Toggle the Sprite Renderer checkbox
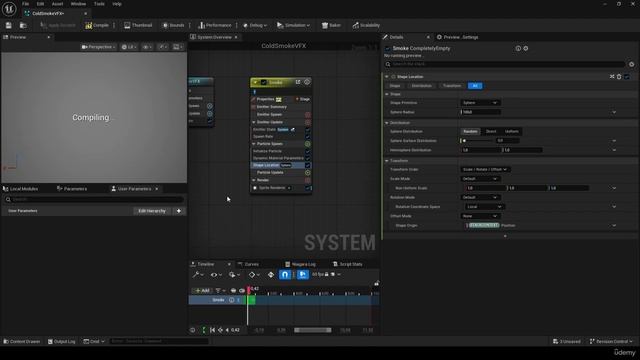640x360 pixels. (x=309, y=188)
